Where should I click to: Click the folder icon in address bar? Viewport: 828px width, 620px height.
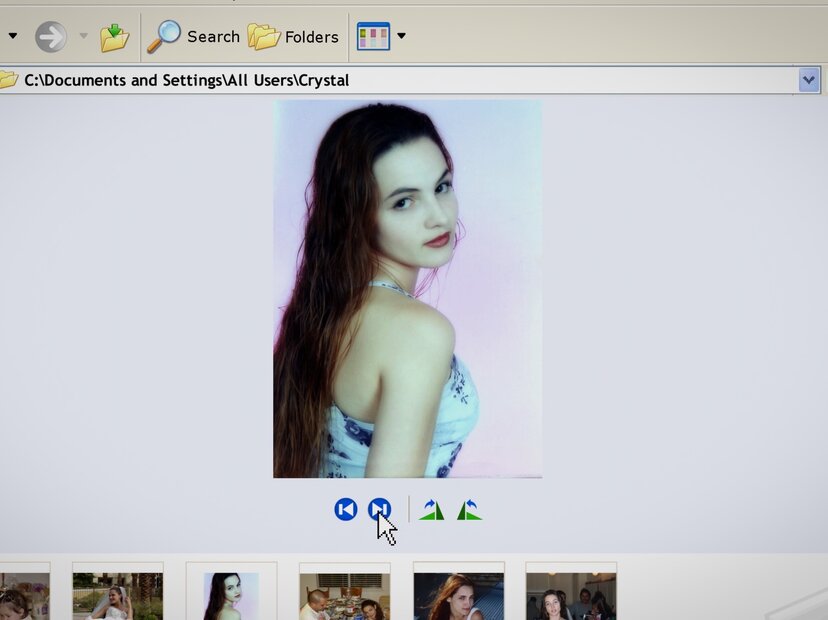coord(8,80)
